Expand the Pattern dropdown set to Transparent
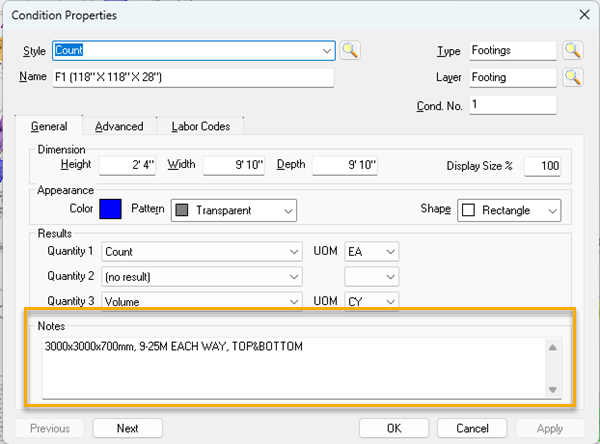The width and height of the screenshot is (600, 444). [x=234, y=210]
